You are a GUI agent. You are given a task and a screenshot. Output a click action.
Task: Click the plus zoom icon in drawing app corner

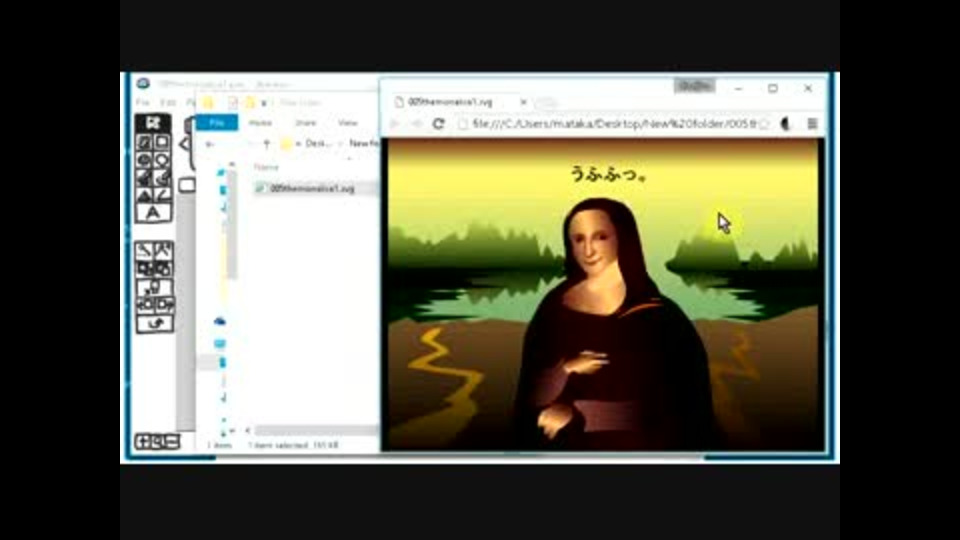(143, 441)
